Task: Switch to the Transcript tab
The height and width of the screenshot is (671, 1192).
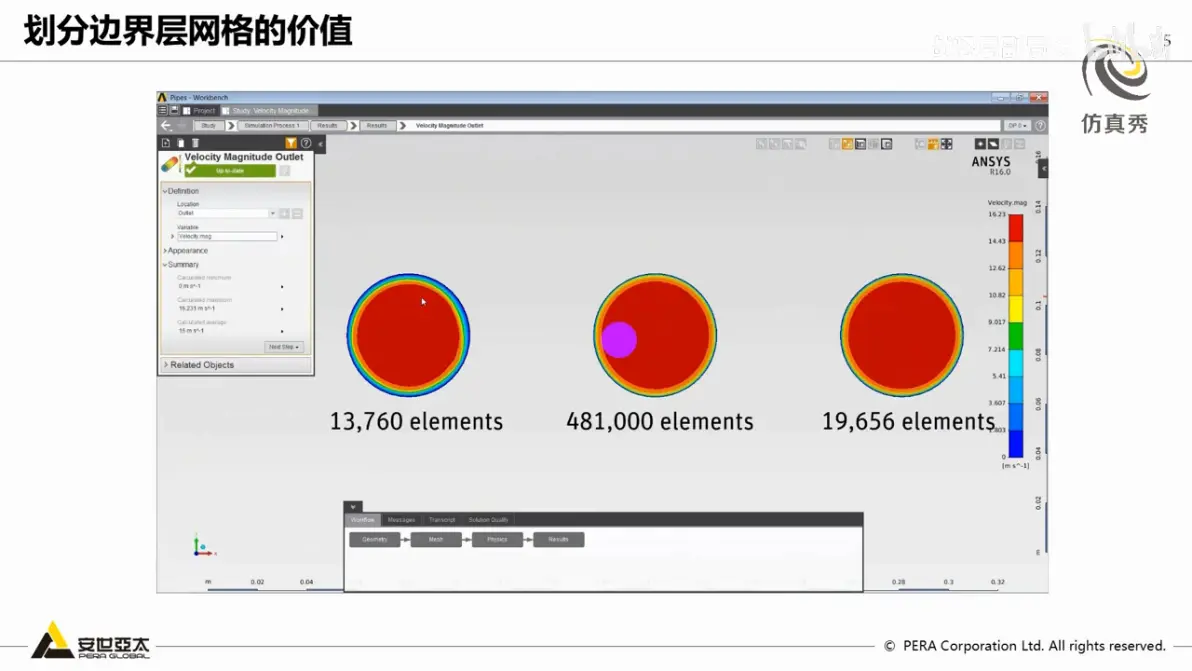Action: [x=442, y=520]
